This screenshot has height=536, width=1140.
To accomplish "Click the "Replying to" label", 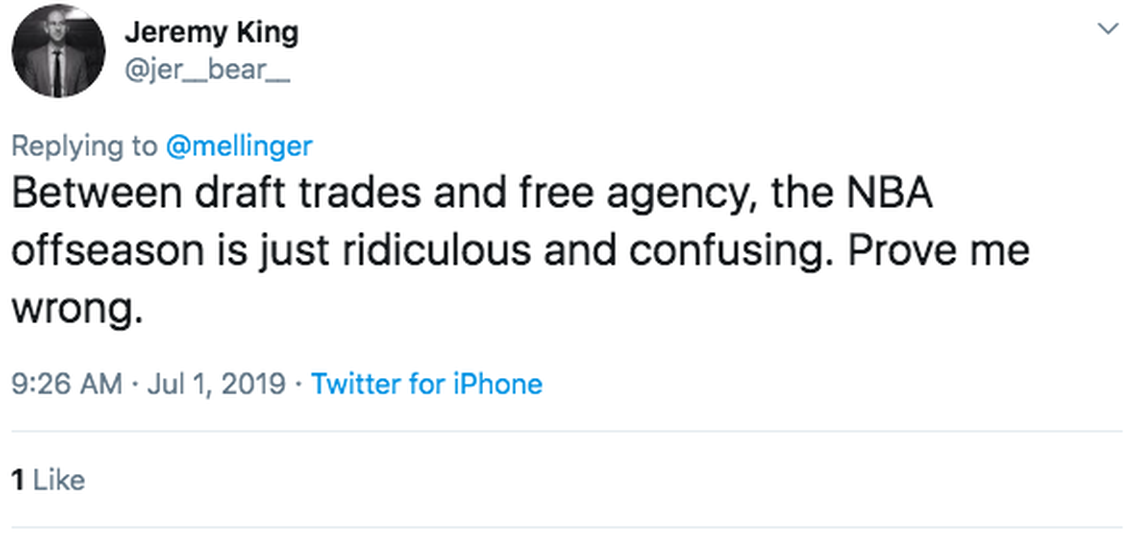I will (84, 146).
